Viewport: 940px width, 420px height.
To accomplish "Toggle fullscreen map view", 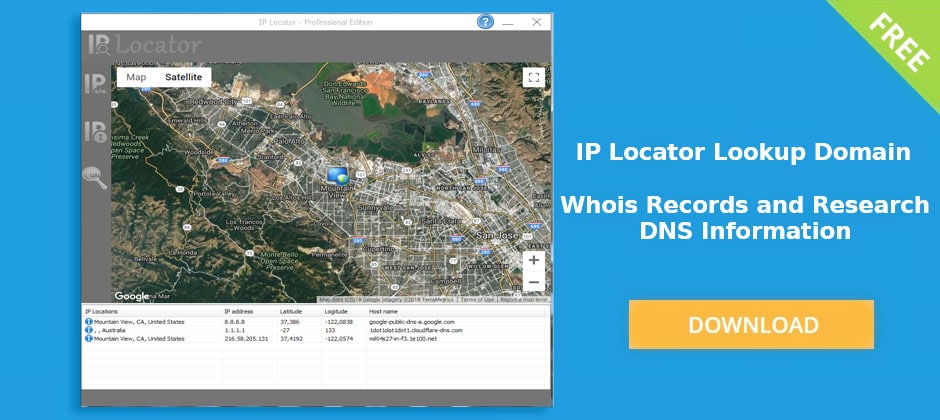I will click(534, 77).
